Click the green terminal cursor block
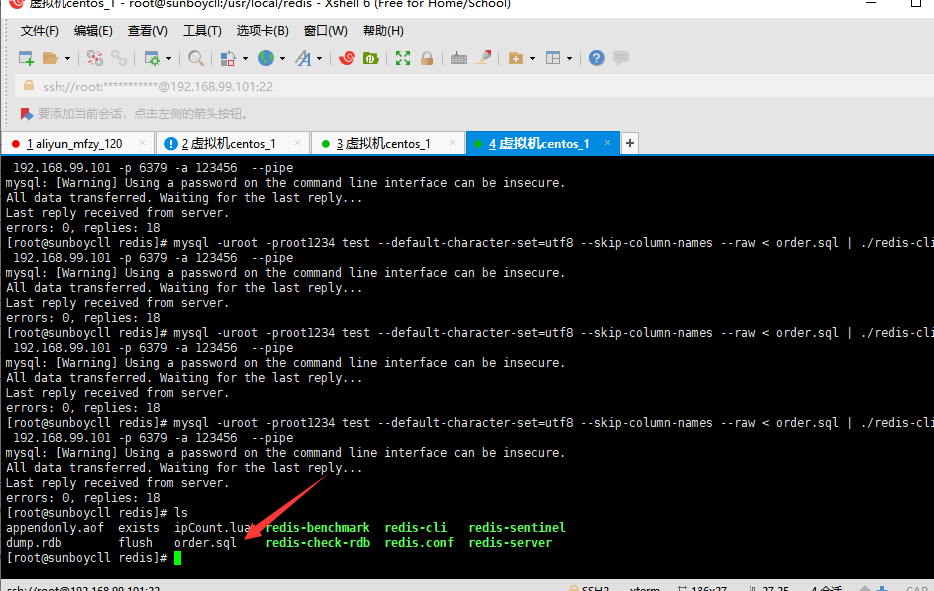This screenshot has height=591, width=934. (x=178, y=558)
